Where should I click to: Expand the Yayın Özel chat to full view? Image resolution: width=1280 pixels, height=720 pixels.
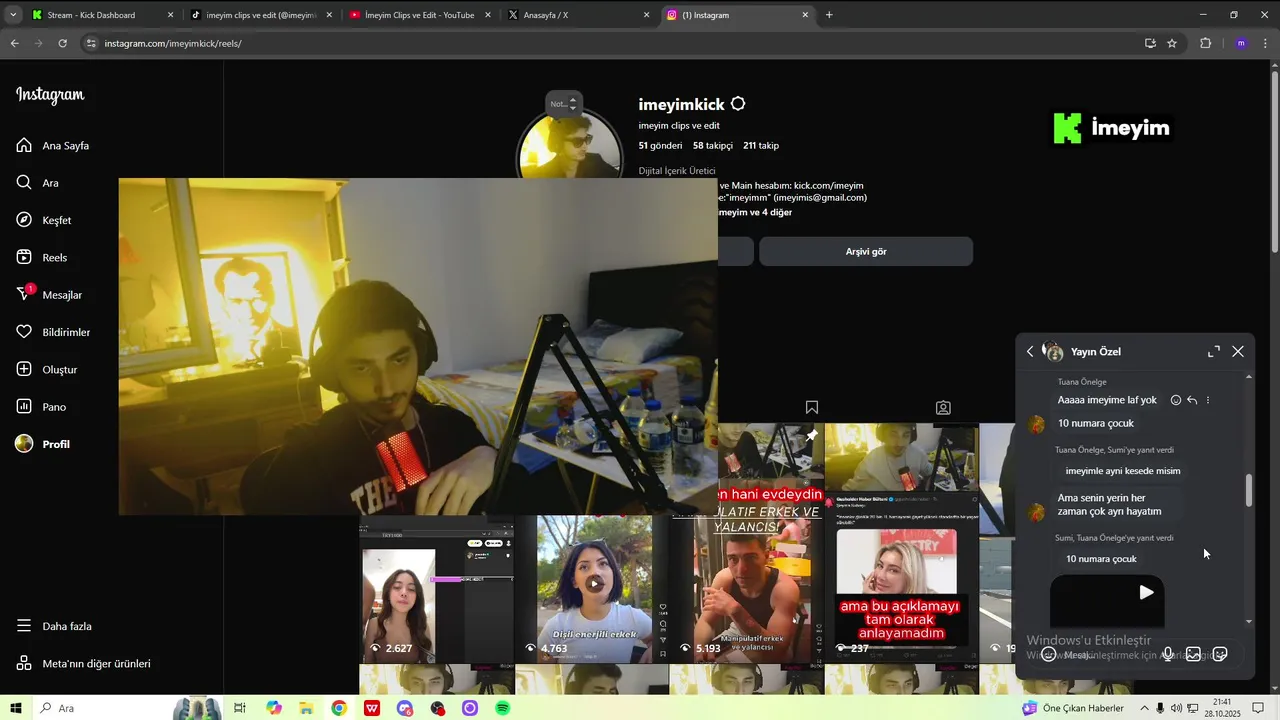pos(1214,352)
